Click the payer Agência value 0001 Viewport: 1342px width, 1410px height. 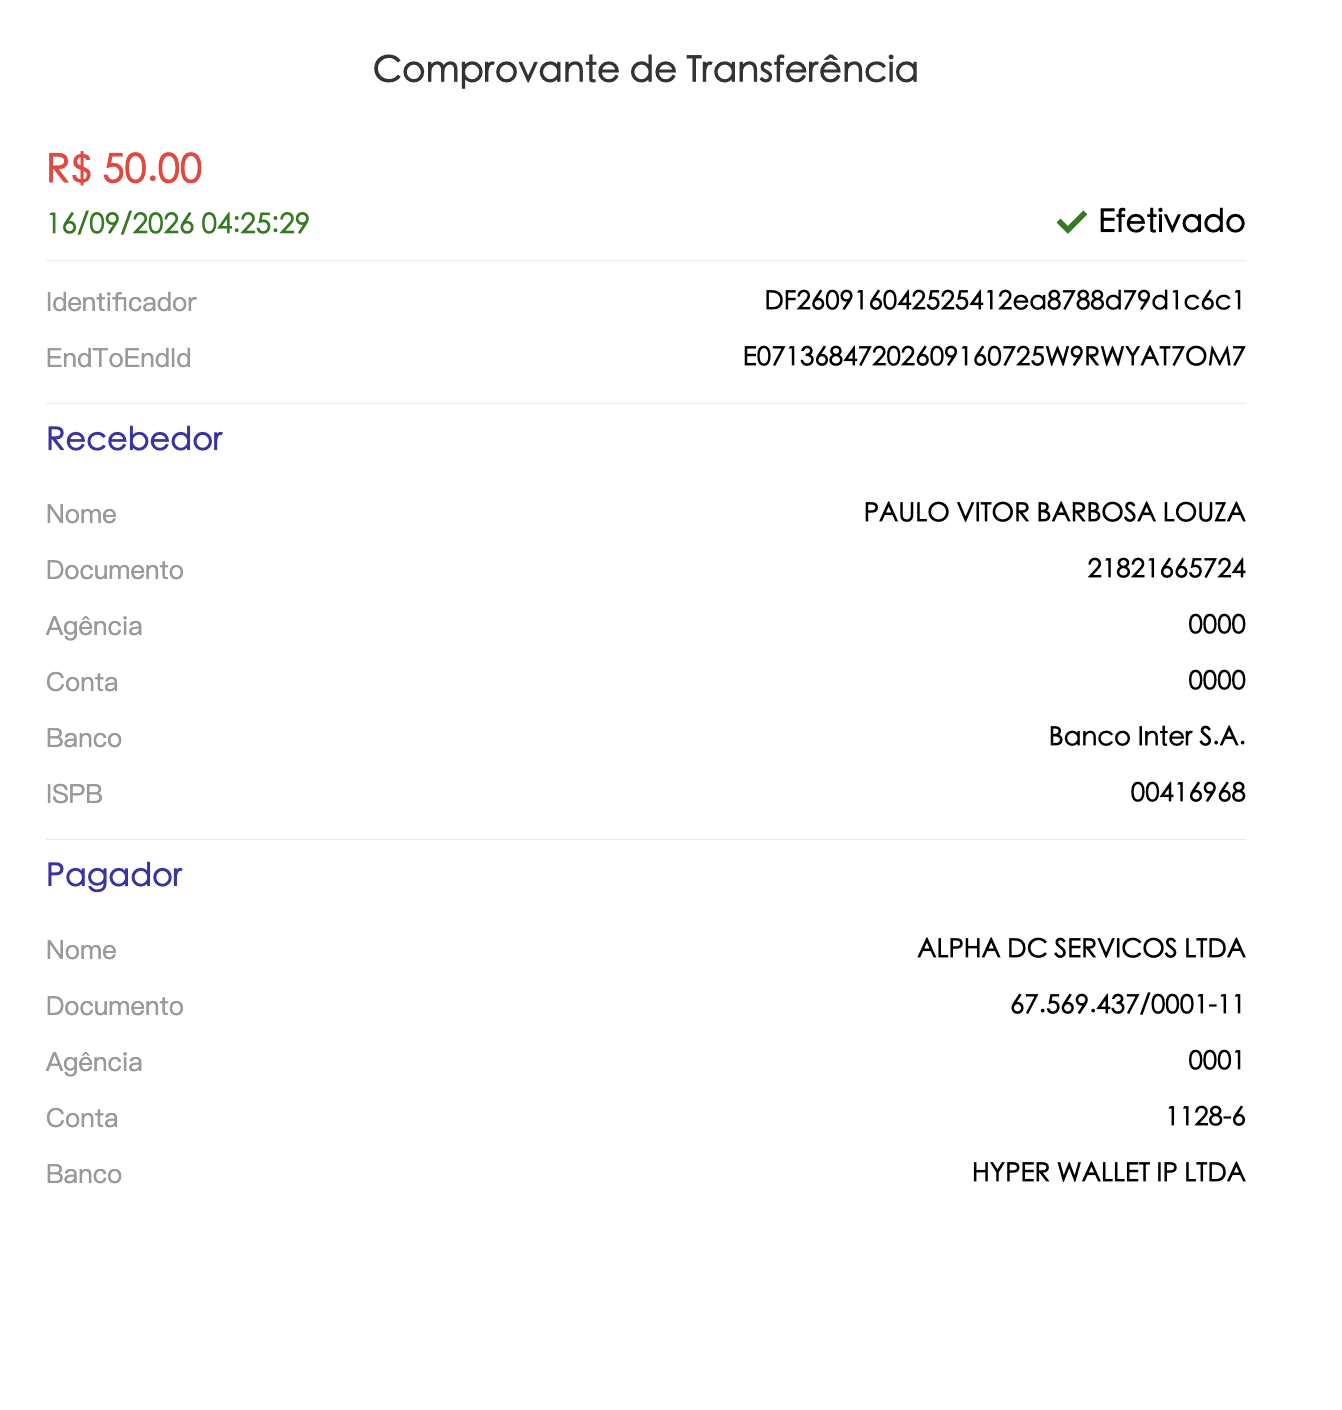click(x=1216, y=1061)
